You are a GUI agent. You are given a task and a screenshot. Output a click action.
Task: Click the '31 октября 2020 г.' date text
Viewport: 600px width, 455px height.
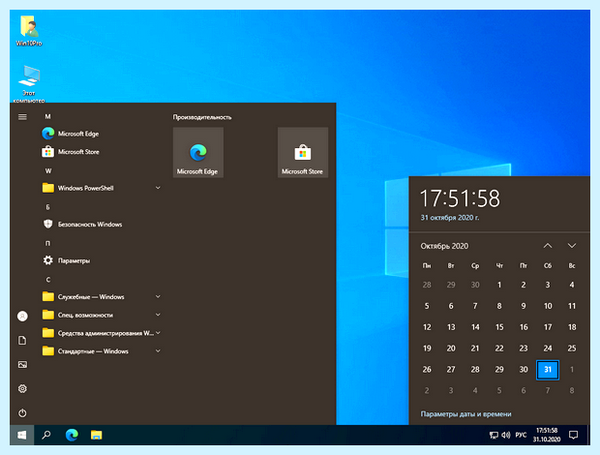(450, 218)
